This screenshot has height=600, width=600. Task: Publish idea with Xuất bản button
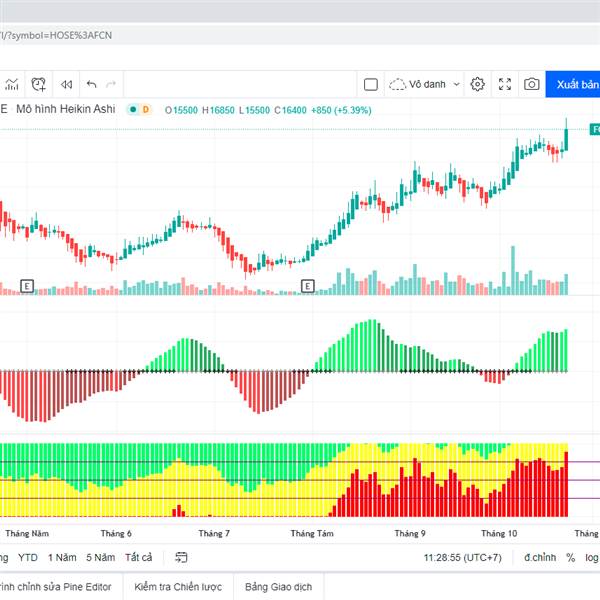[573, 84]
